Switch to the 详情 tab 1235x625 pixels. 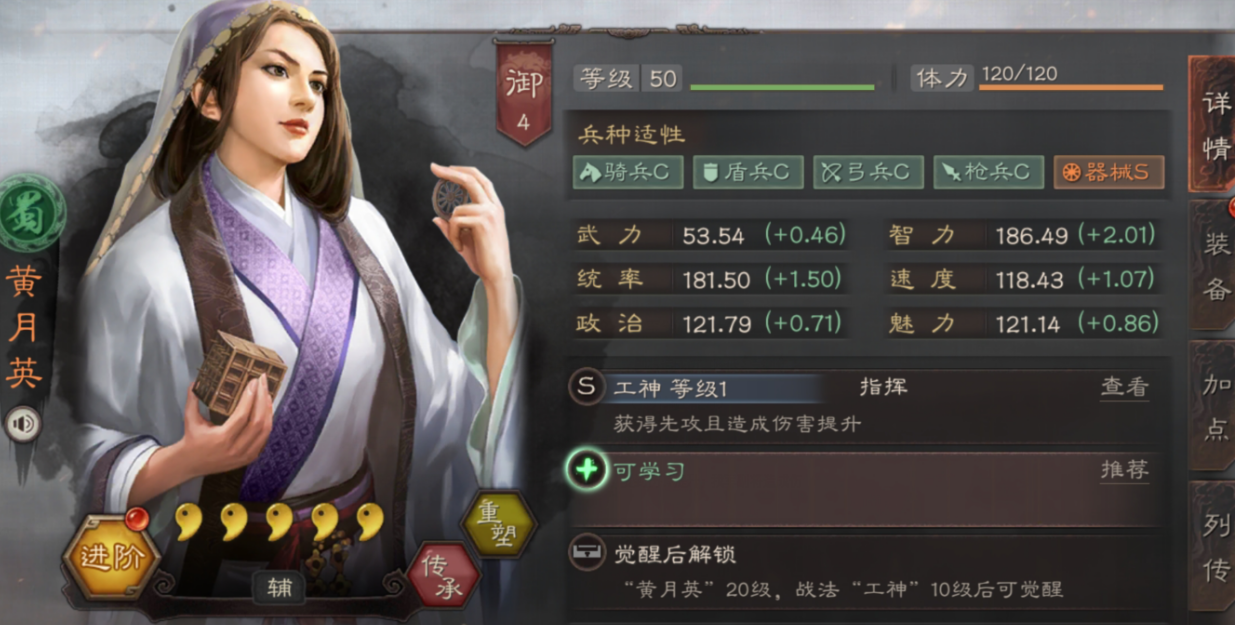pos(1213,125)
